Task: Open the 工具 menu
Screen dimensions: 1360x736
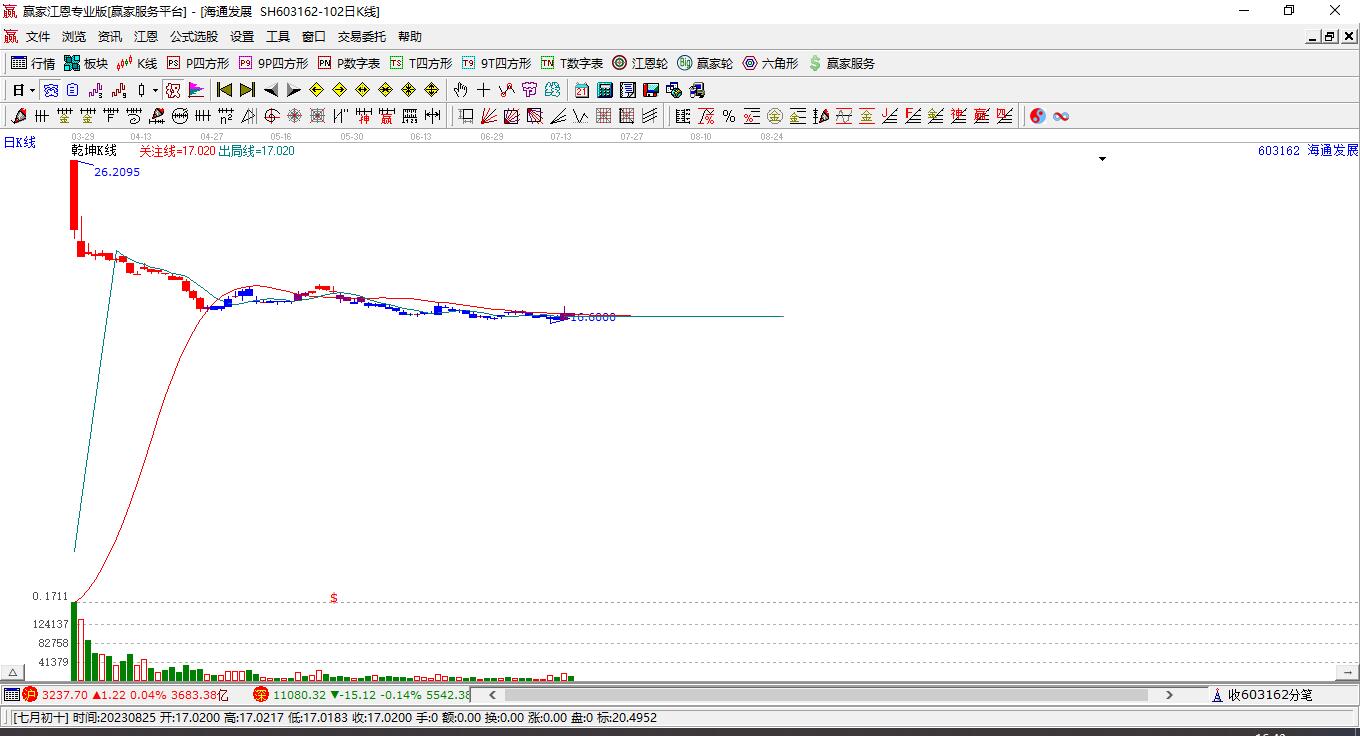Action: [278, 37]
